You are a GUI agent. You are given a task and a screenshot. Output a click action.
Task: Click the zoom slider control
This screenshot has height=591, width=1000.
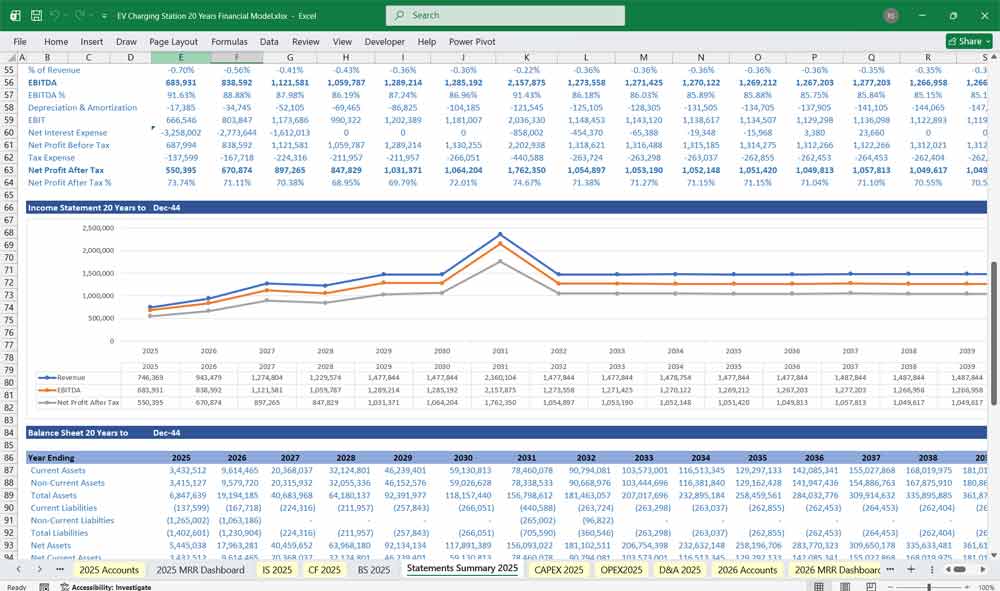pyautogui.click(x=929, y=585)
